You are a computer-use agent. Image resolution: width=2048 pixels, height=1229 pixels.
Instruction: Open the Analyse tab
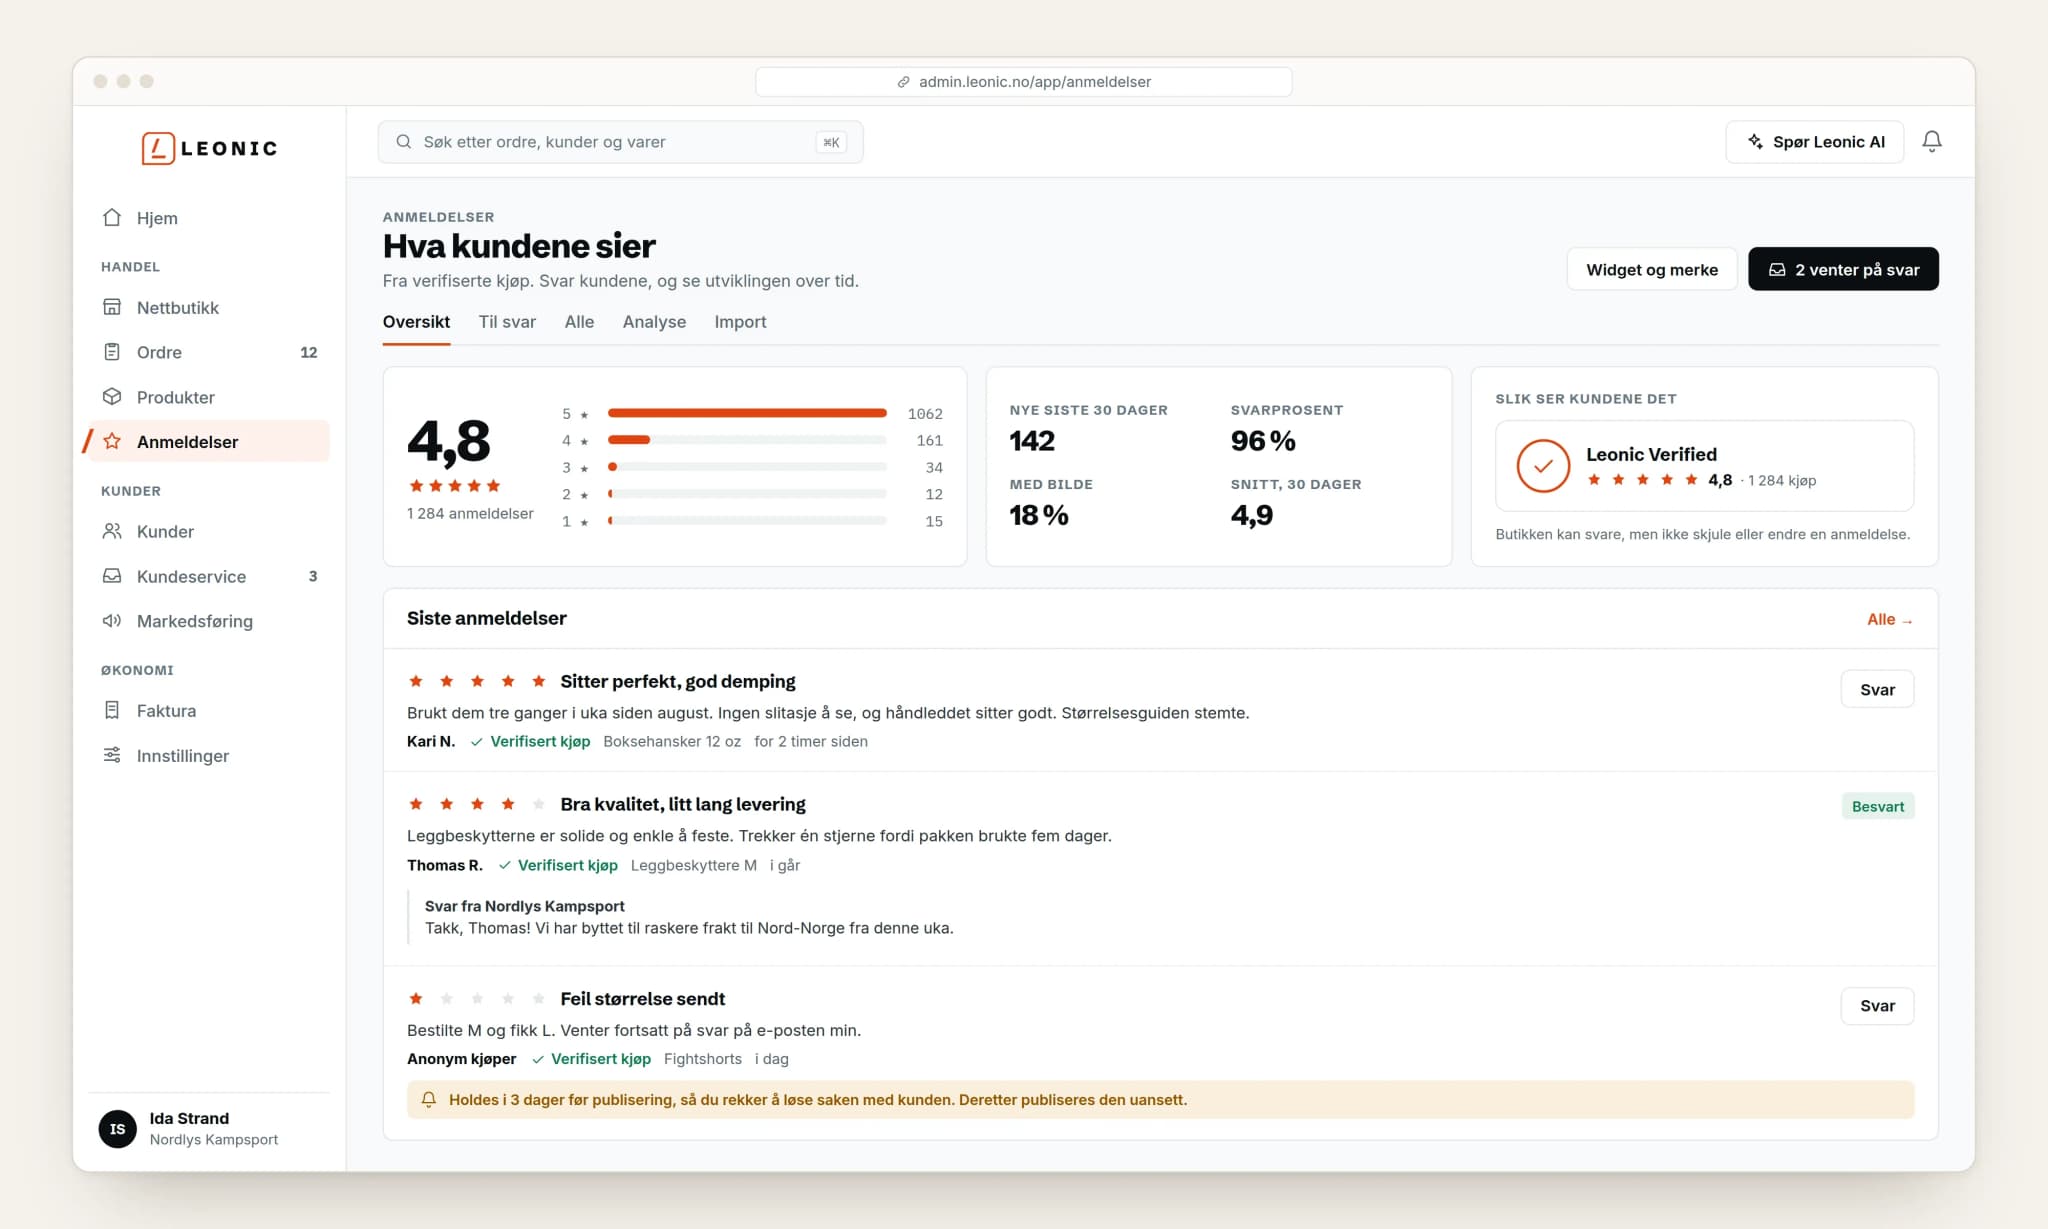654,322
